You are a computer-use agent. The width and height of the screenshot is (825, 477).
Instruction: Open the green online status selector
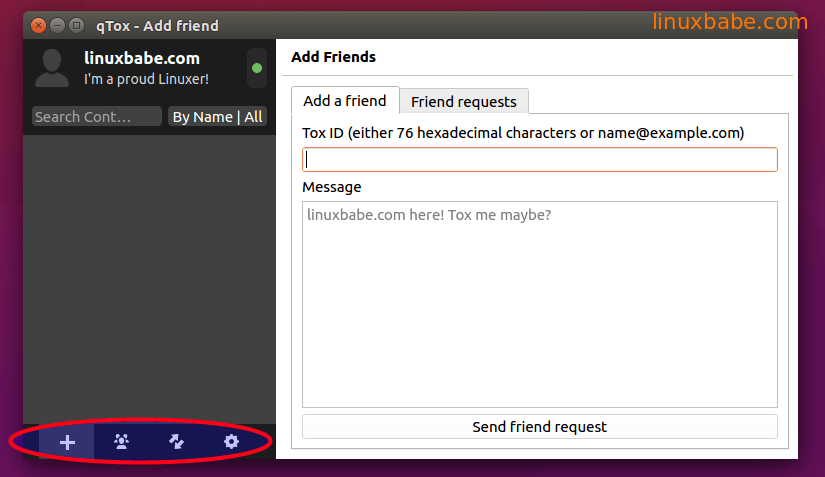click(x=257, y=68)
